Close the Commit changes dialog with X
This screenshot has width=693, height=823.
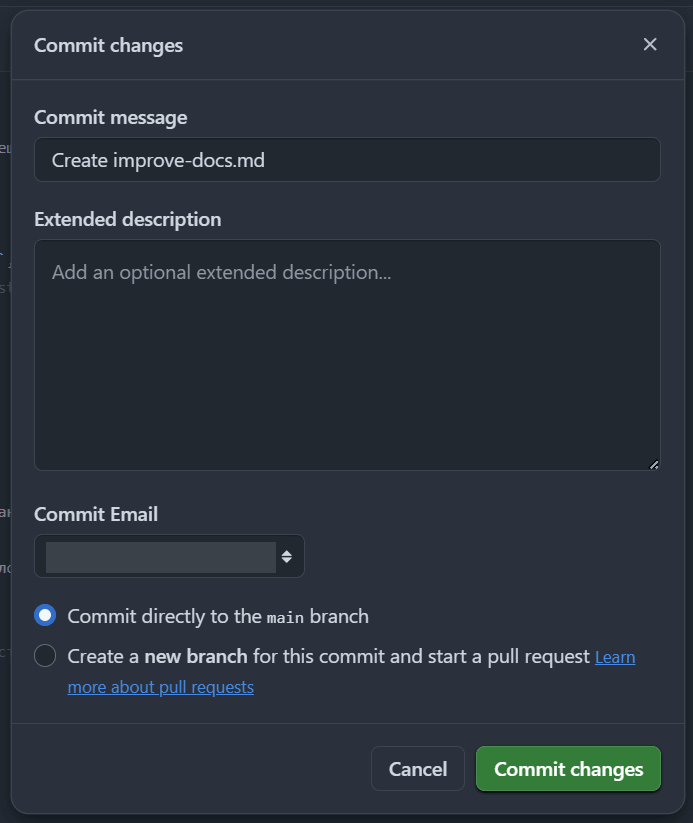pyautogui.click(x=650, y=45)
